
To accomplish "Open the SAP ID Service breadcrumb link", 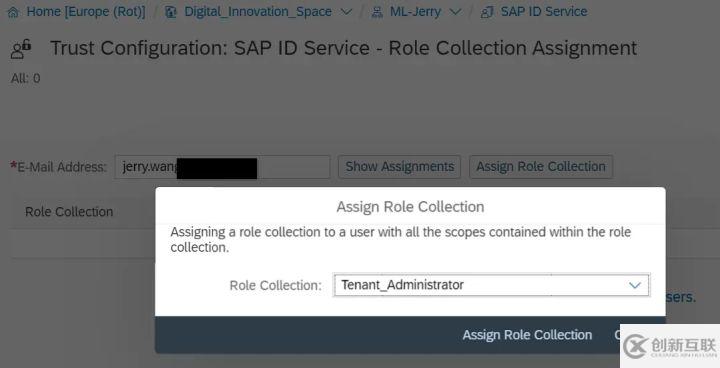I will pos(544,11).
